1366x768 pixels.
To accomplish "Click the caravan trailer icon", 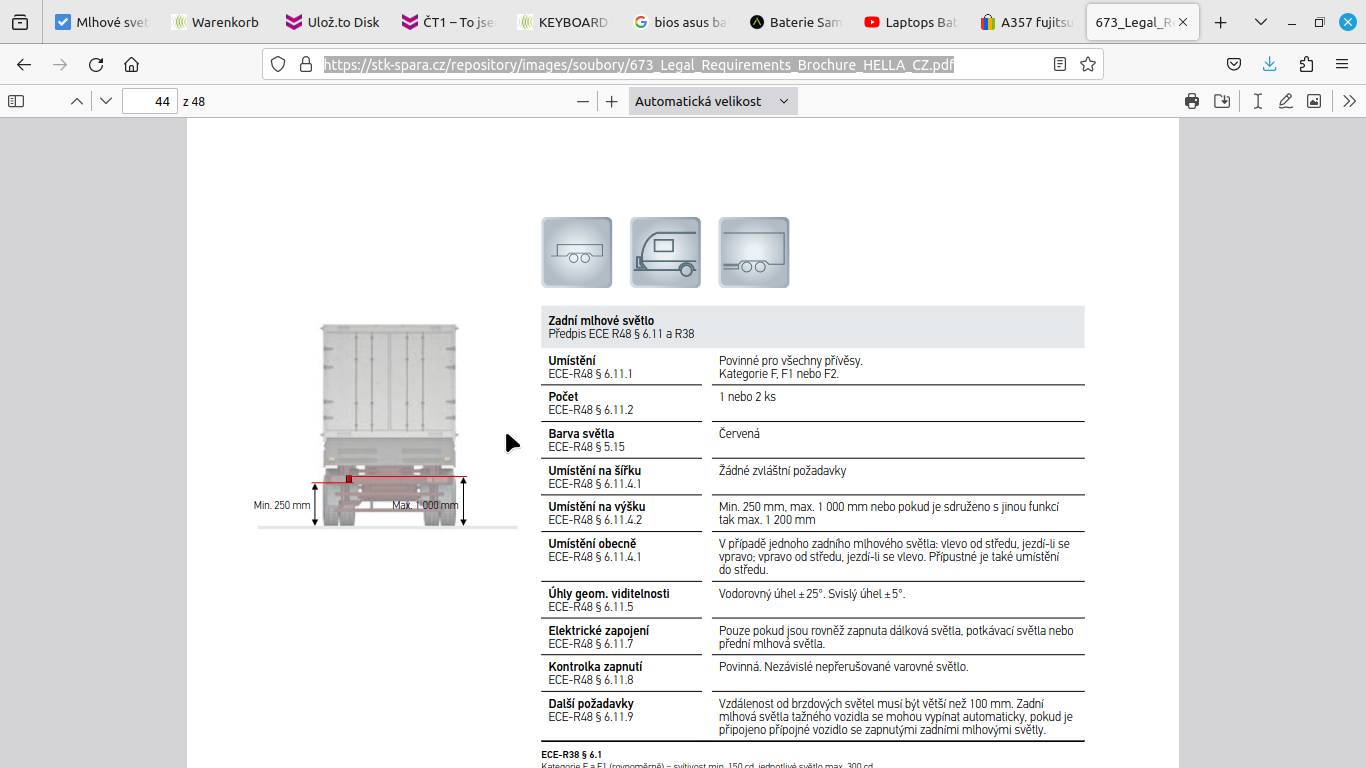I will pyautogui.click(x=665, y=252).
